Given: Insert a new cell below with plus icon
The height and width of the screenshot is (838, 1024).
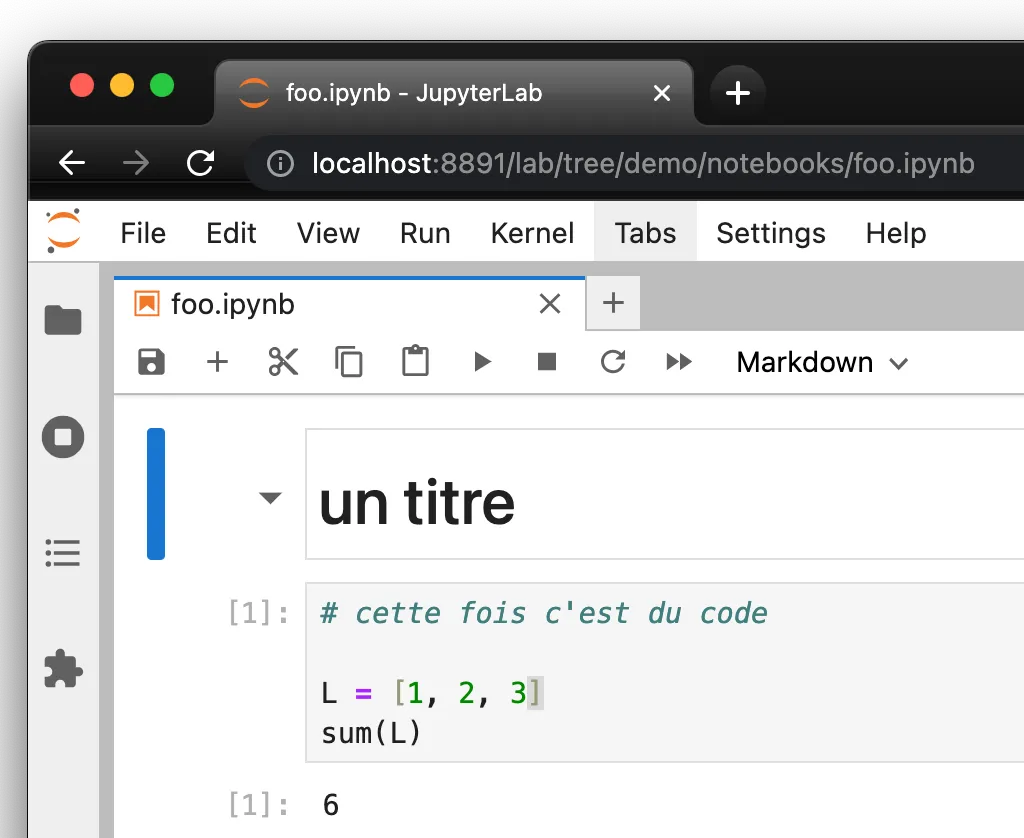Looking at the screenshot, I should (217, 362).
